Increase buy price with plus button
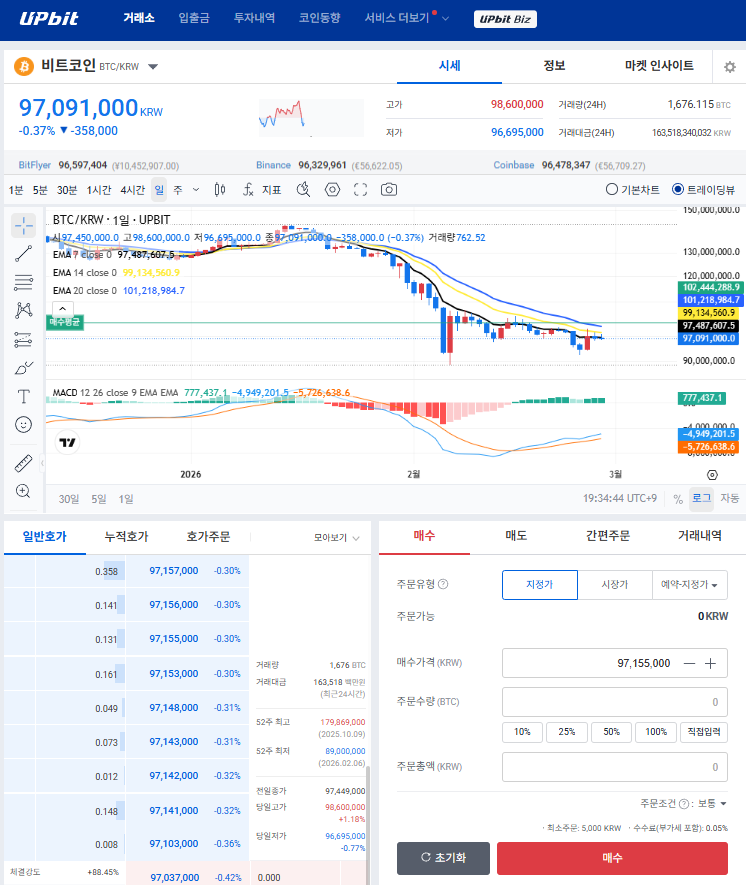 coord(710,663)
